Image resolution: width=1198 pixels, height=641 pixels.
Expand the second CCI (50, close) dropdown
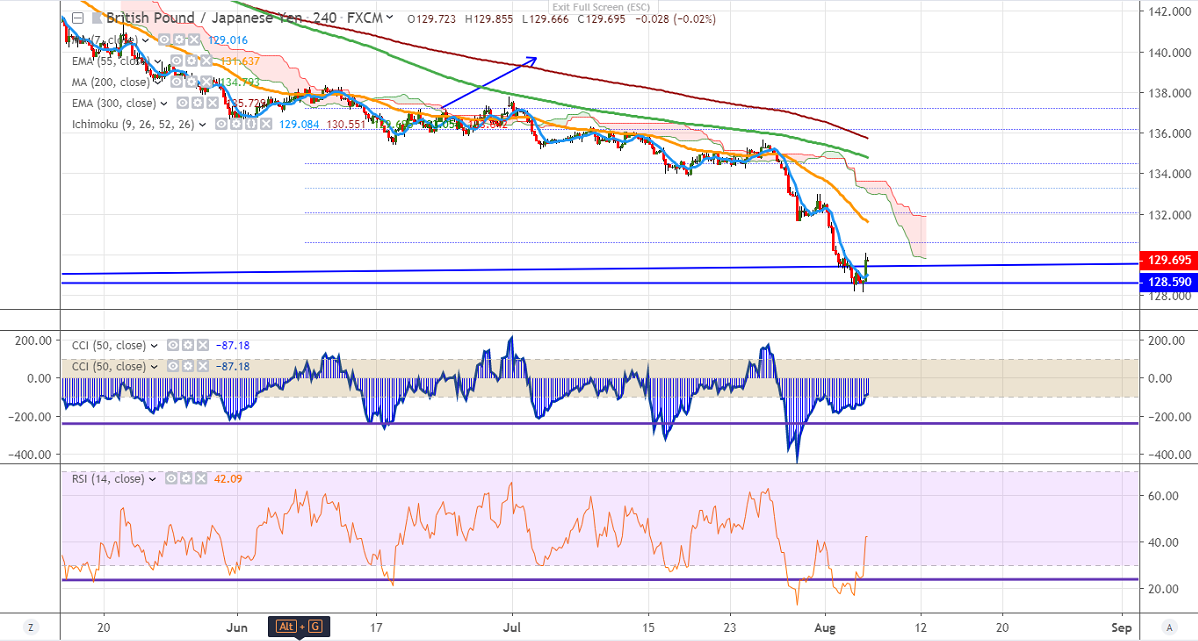[x=155, y=367]
